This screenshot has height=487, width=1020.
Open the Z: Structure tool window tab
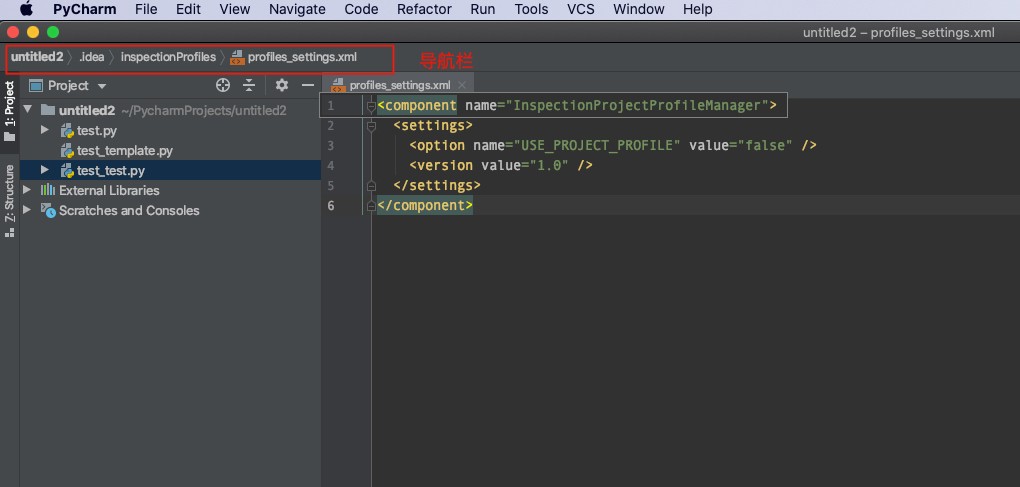coord(9,200)
